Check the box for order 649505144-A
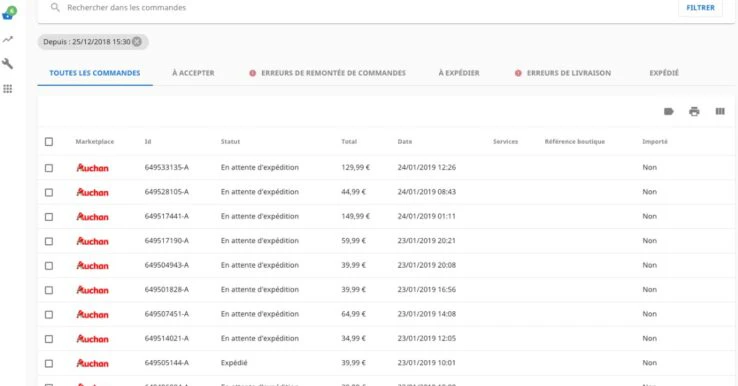Screen dimensions: 738x386 49,364
